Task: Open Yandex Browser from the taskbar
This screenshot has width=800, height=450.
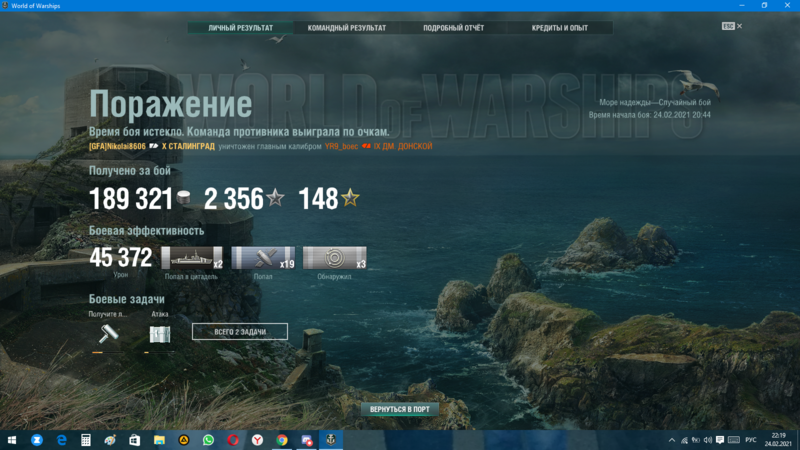Action: (257, 439)
